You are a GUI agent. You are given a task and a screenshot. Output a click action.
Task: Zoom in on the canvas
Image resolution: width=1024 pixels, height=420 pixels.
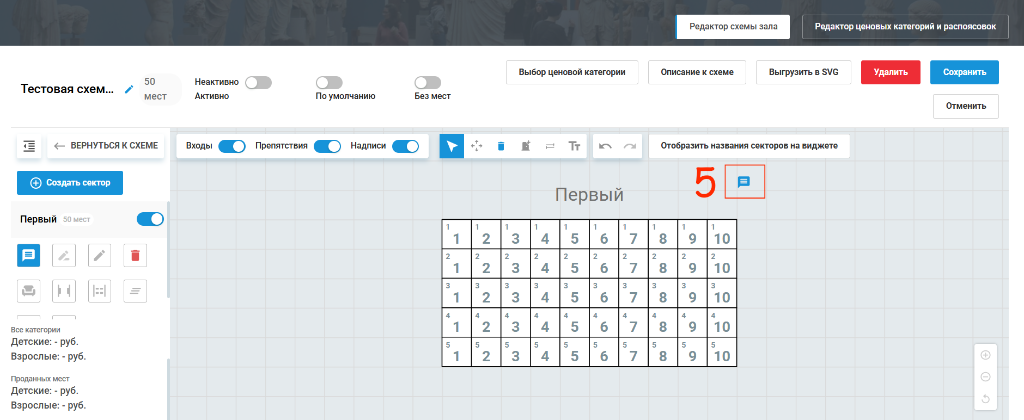[985, 355]
